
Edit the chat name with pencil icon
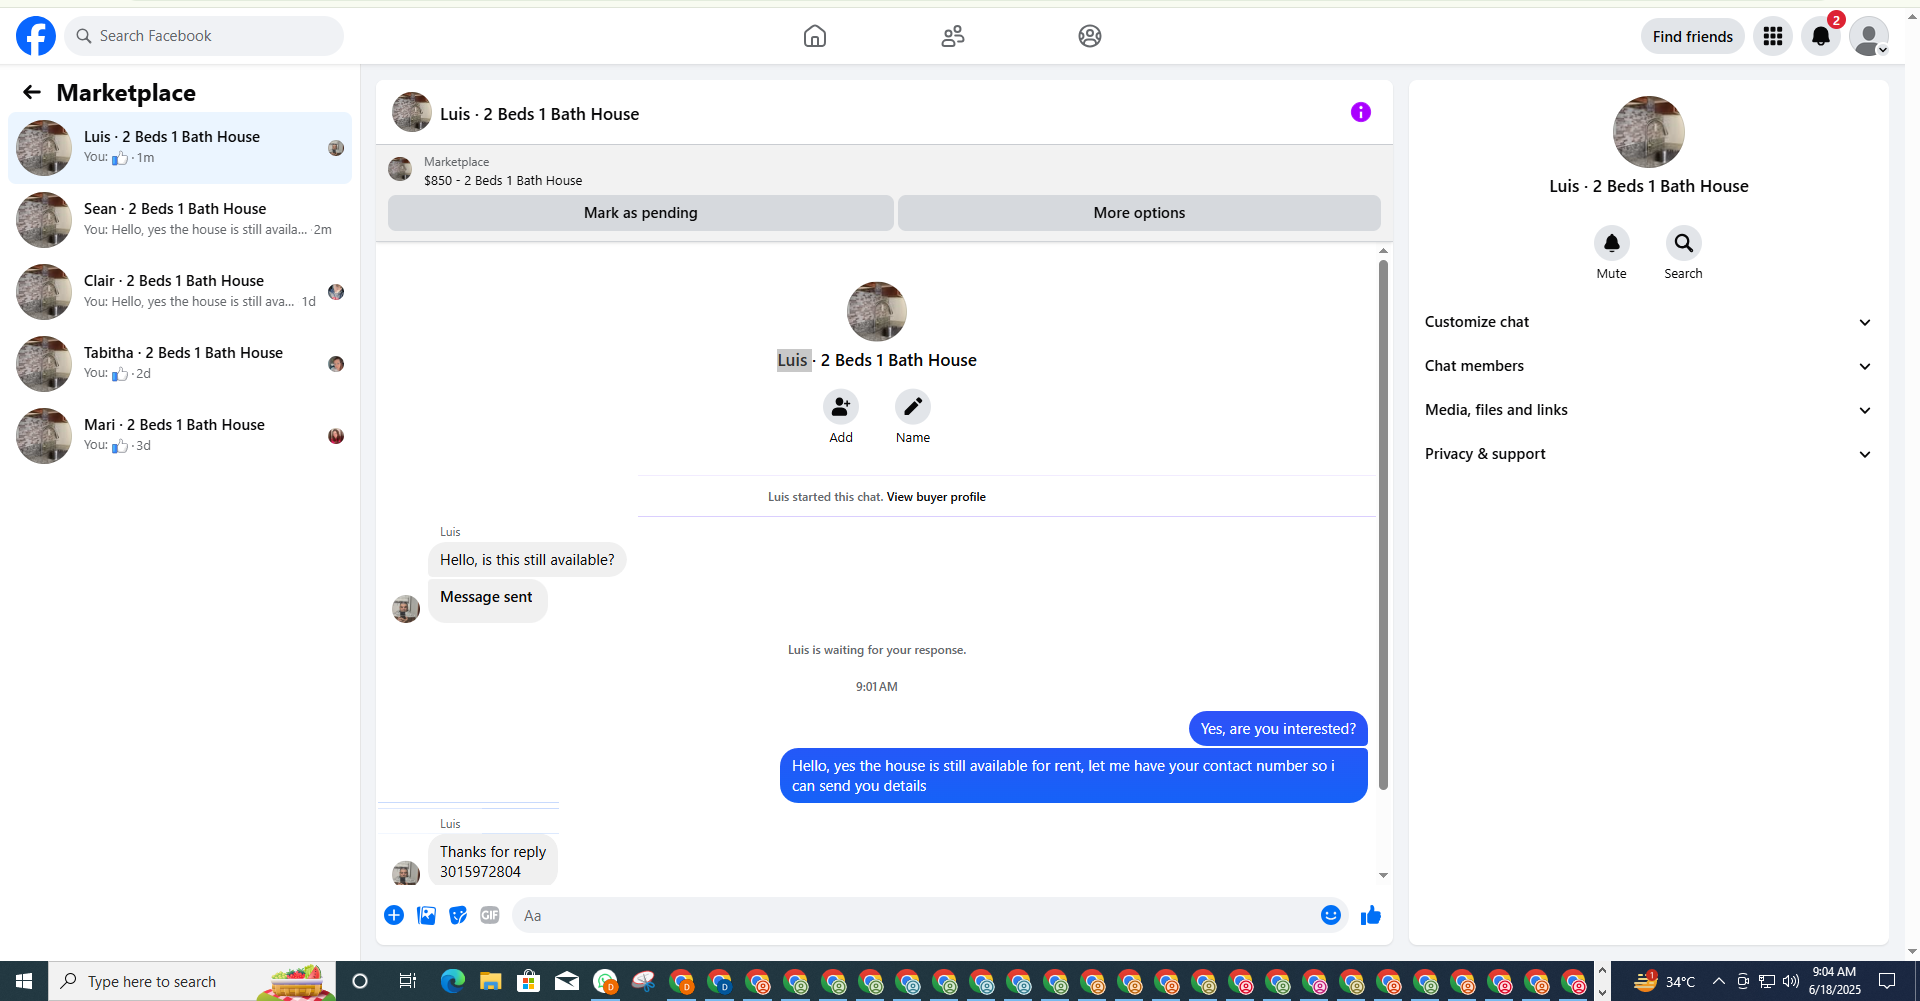tap(913, 406)
